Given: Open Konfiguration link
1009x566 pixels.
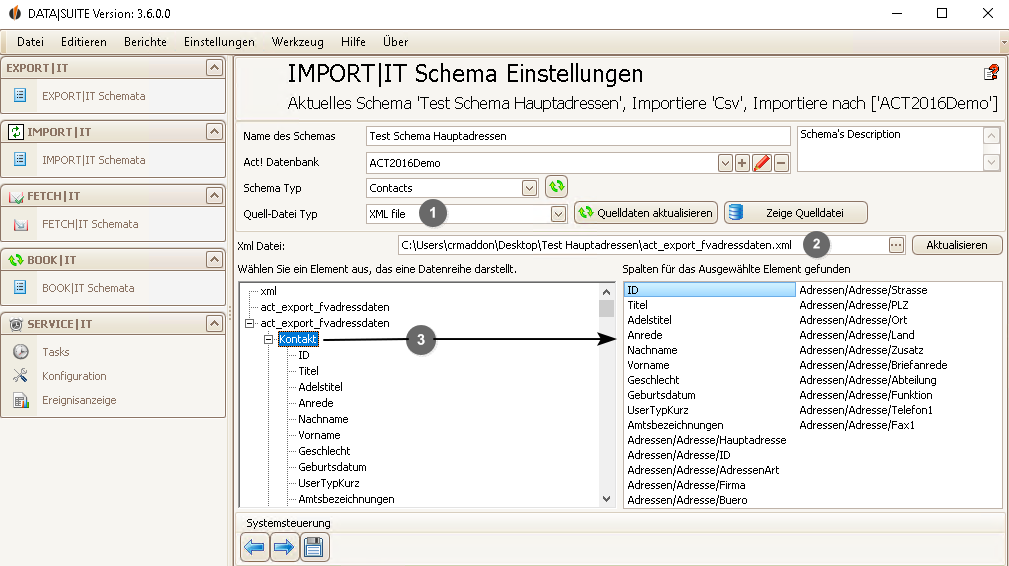Looking at the screenshot, I should 74,376.
